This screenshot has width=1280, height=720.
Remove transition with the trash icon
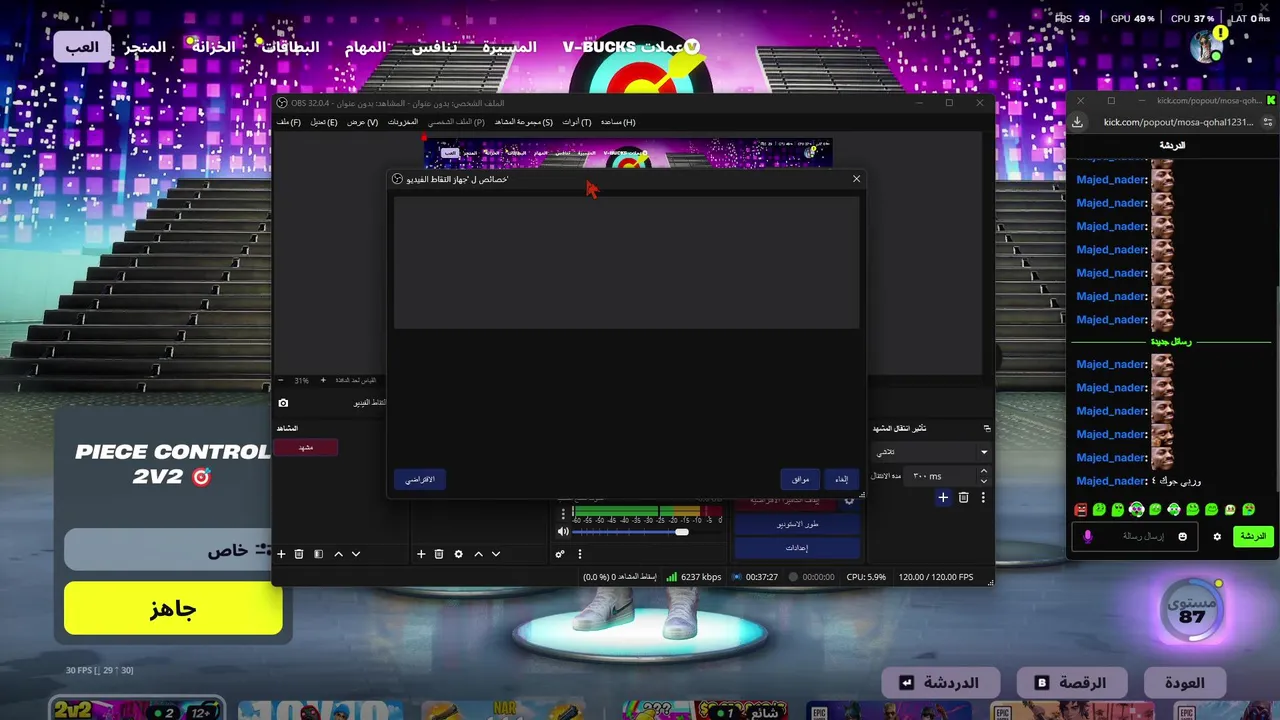coord(963,497)
